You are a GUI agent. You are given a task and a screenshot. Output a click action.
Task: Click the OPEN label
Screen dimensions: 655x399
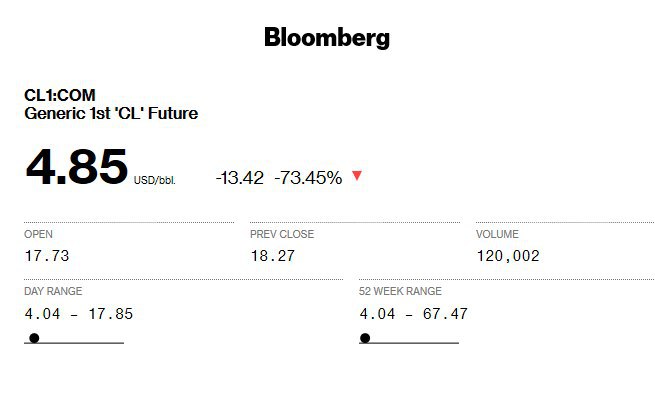click(x=38, y=234)
